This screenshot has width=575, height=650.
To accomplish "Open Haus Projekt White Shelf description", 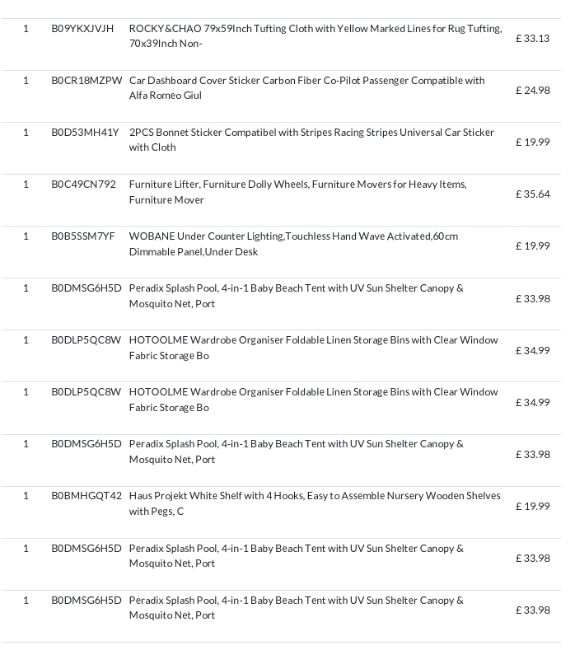I will [315, 503].
